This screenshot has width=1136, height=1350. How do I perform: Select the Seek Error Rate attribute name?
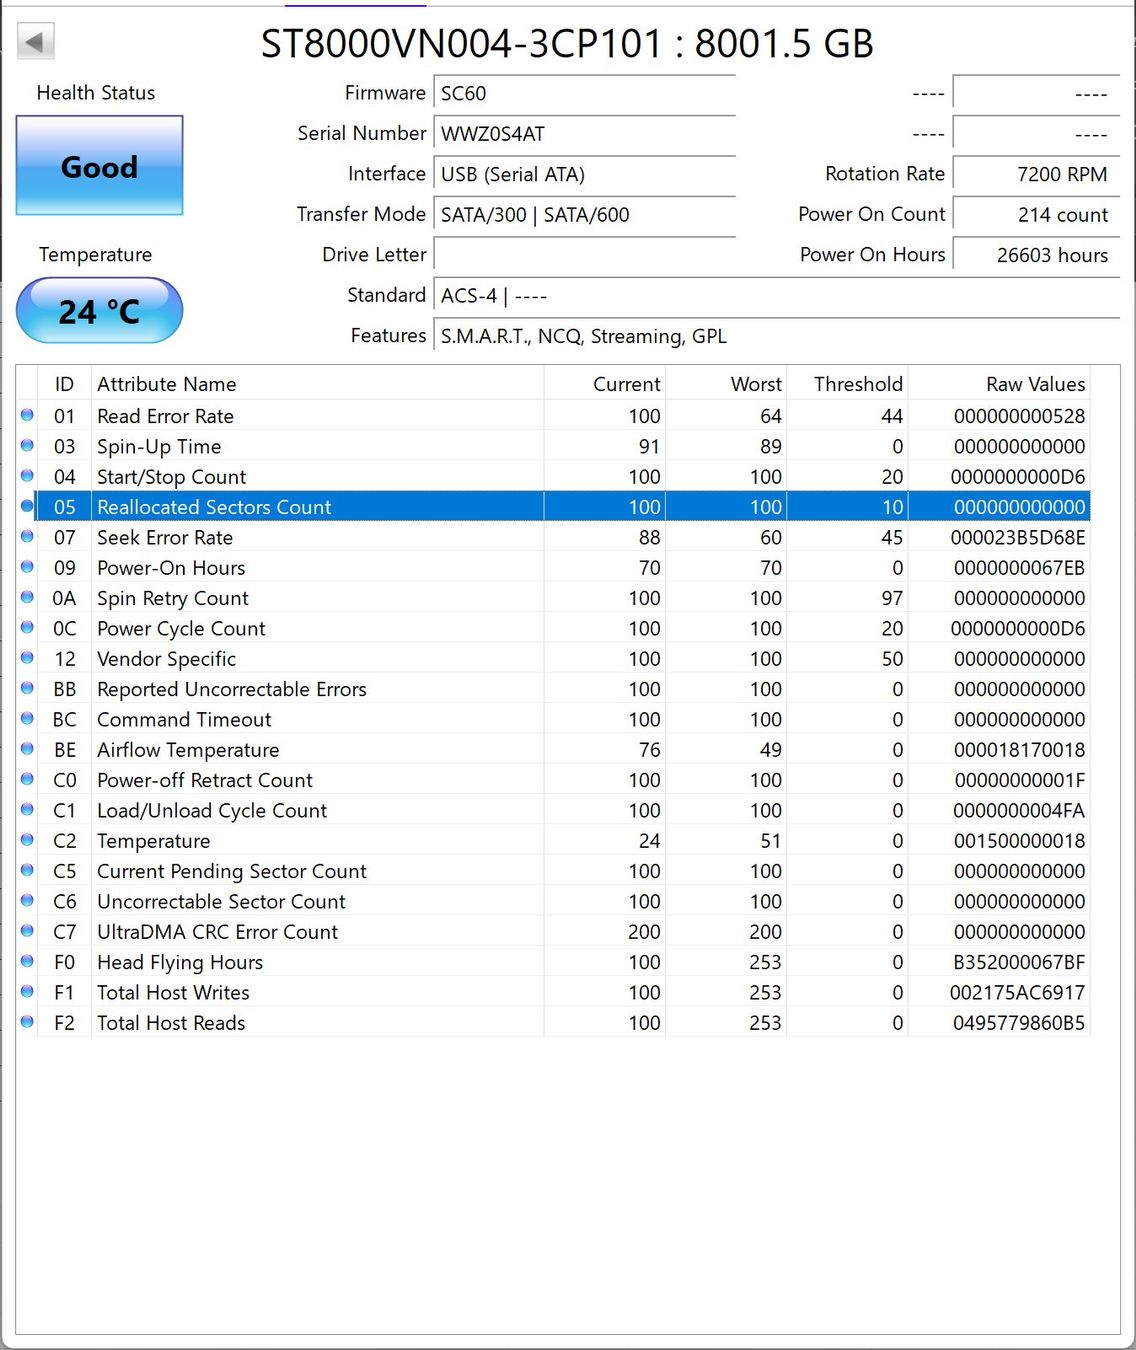pyautogui.click(x=165, y=538)
